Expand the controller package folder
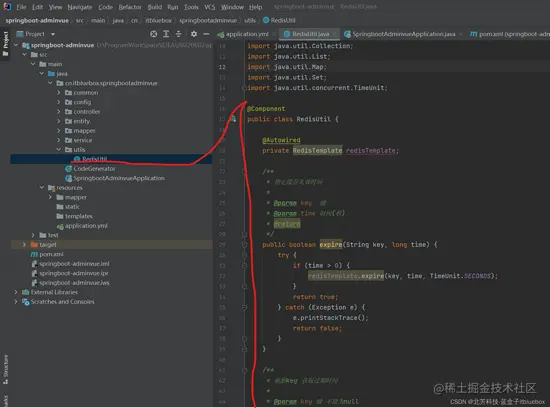The width and height of the screenshot is (550, 408). coord(59,112)
